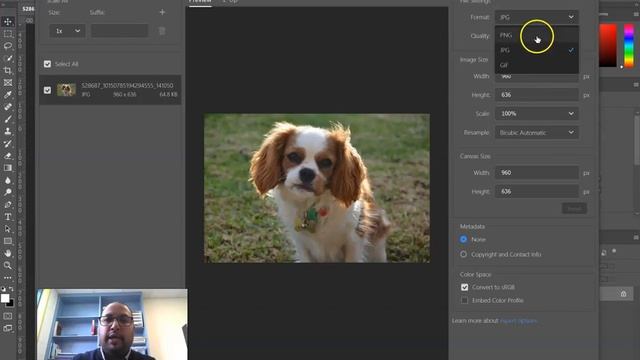Uncheck the 960 x 636 JPG file row
This screenshot has height=360, width=640.
click(x=47, y=90)
